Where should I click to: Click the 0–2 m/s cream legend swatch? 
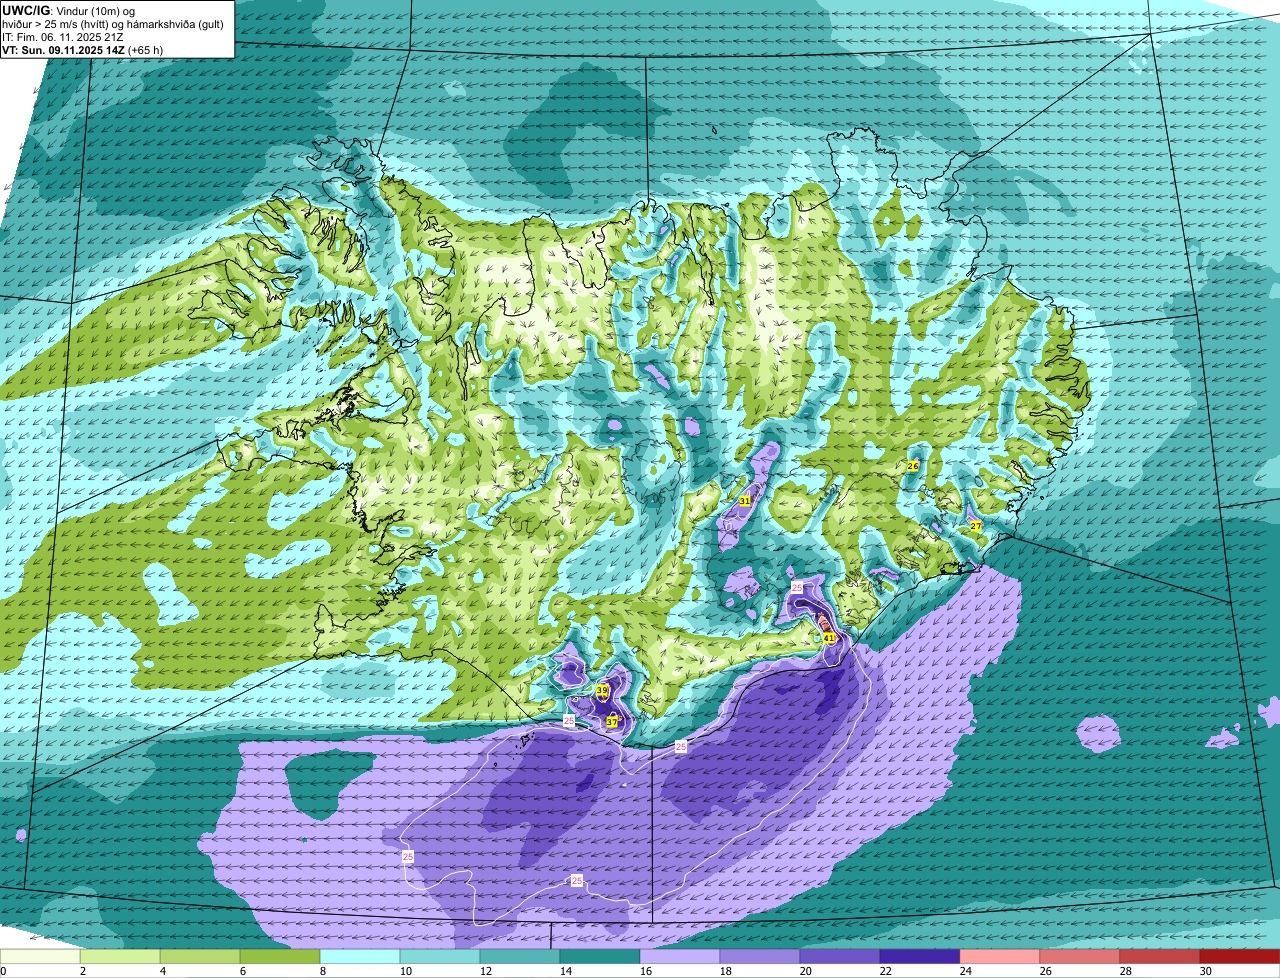tap(40, 956)
